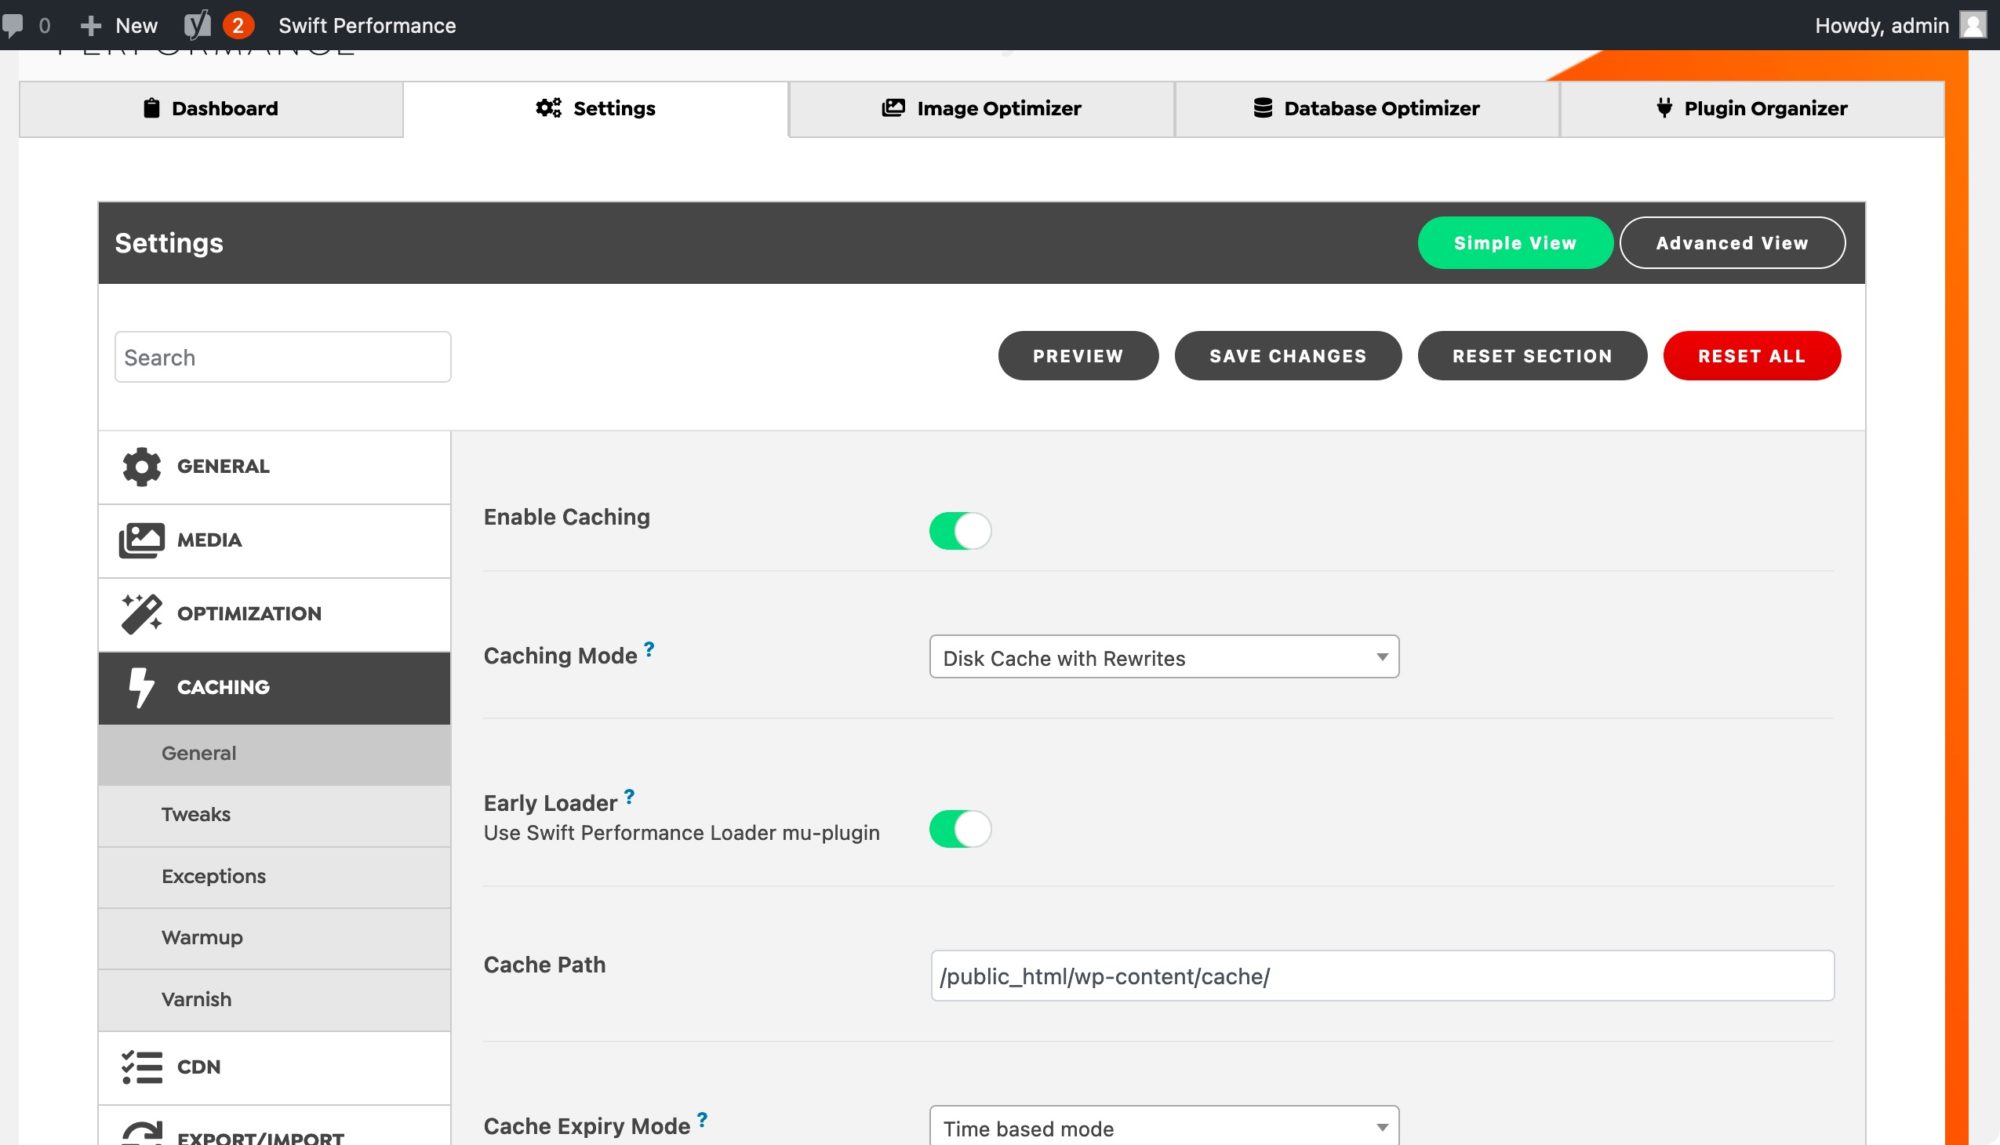Click the admin avatar in top bar
The image size is (2000, 1145).
[1973, 25]
